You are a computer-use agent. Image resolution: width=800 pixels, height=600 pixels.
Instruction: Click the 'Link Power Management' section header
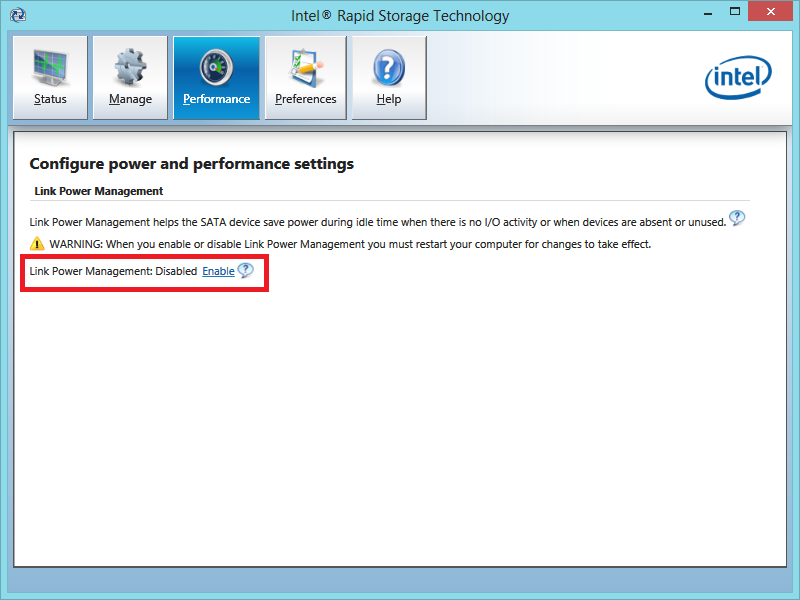(x=98, y=191)
